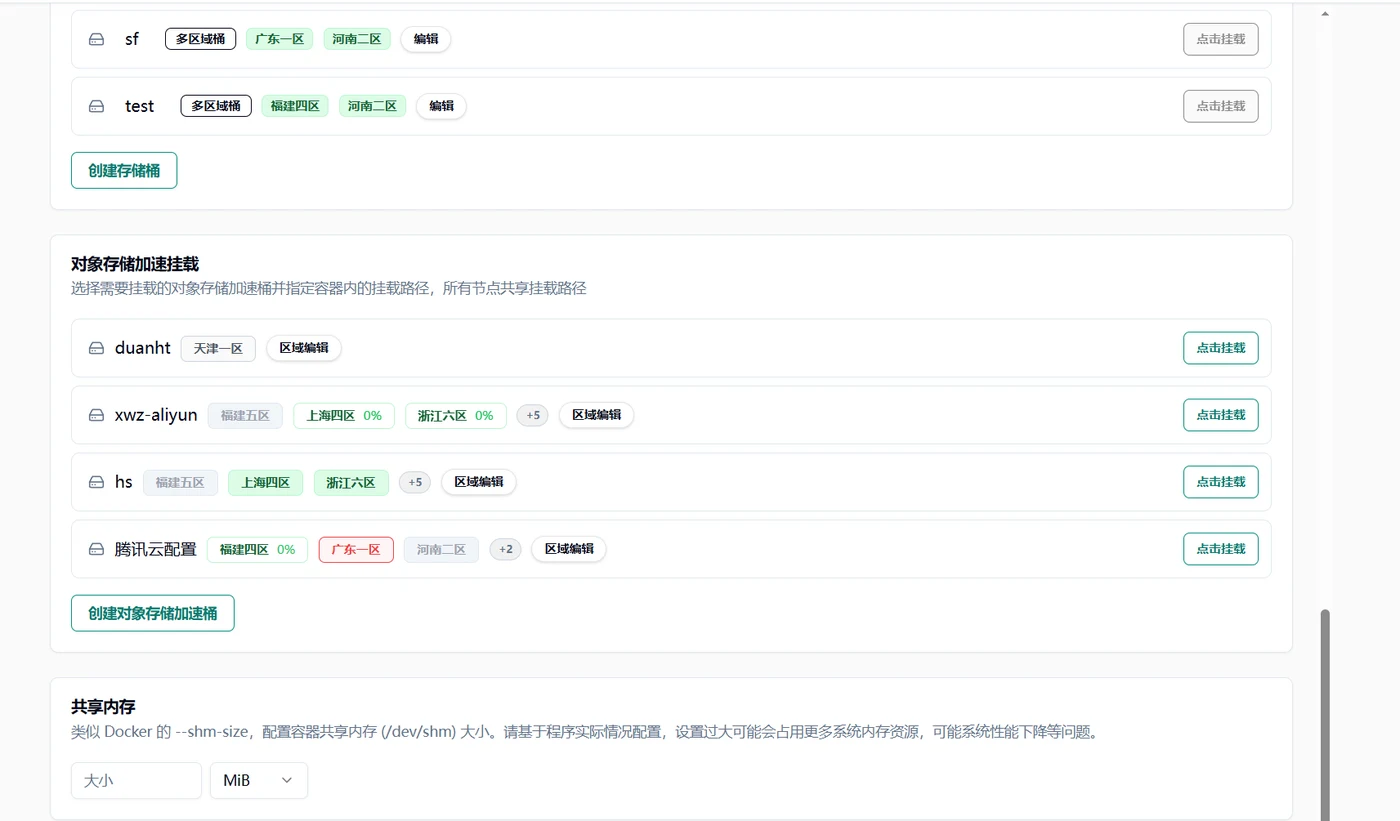Click the bucket name xwz-aliyun

[x=156, y=415]
